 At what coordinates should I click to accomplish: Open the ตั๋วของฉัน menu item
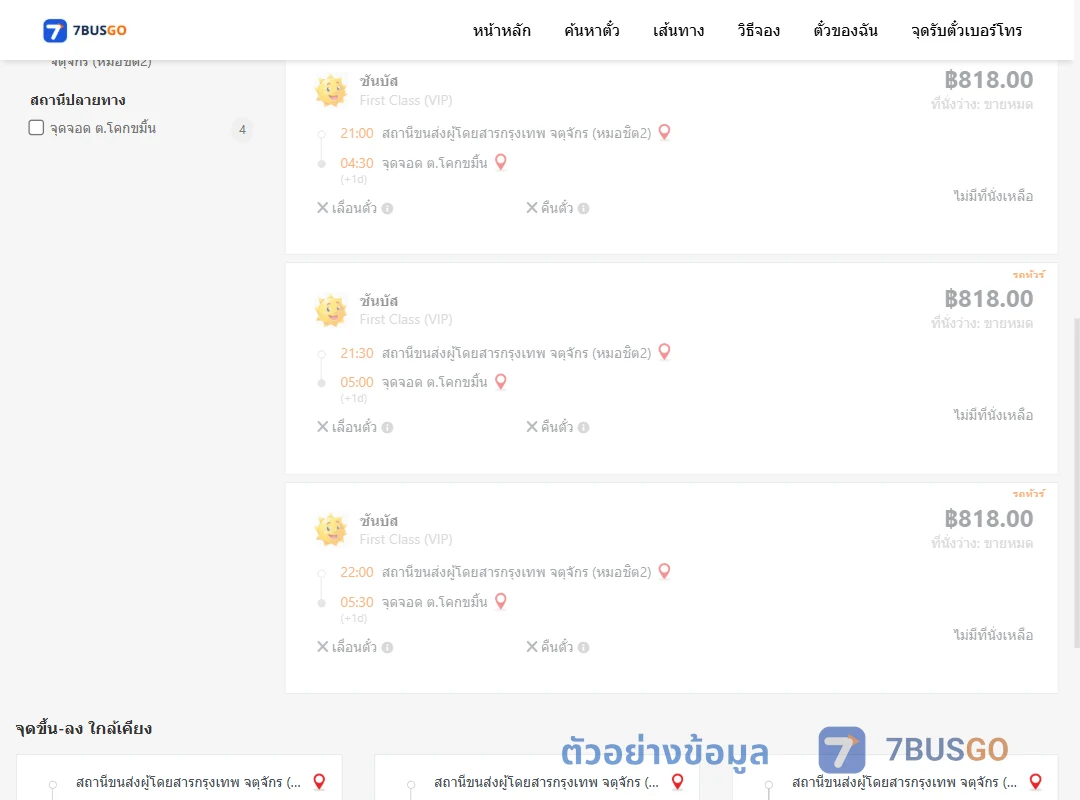coord(845,30)
